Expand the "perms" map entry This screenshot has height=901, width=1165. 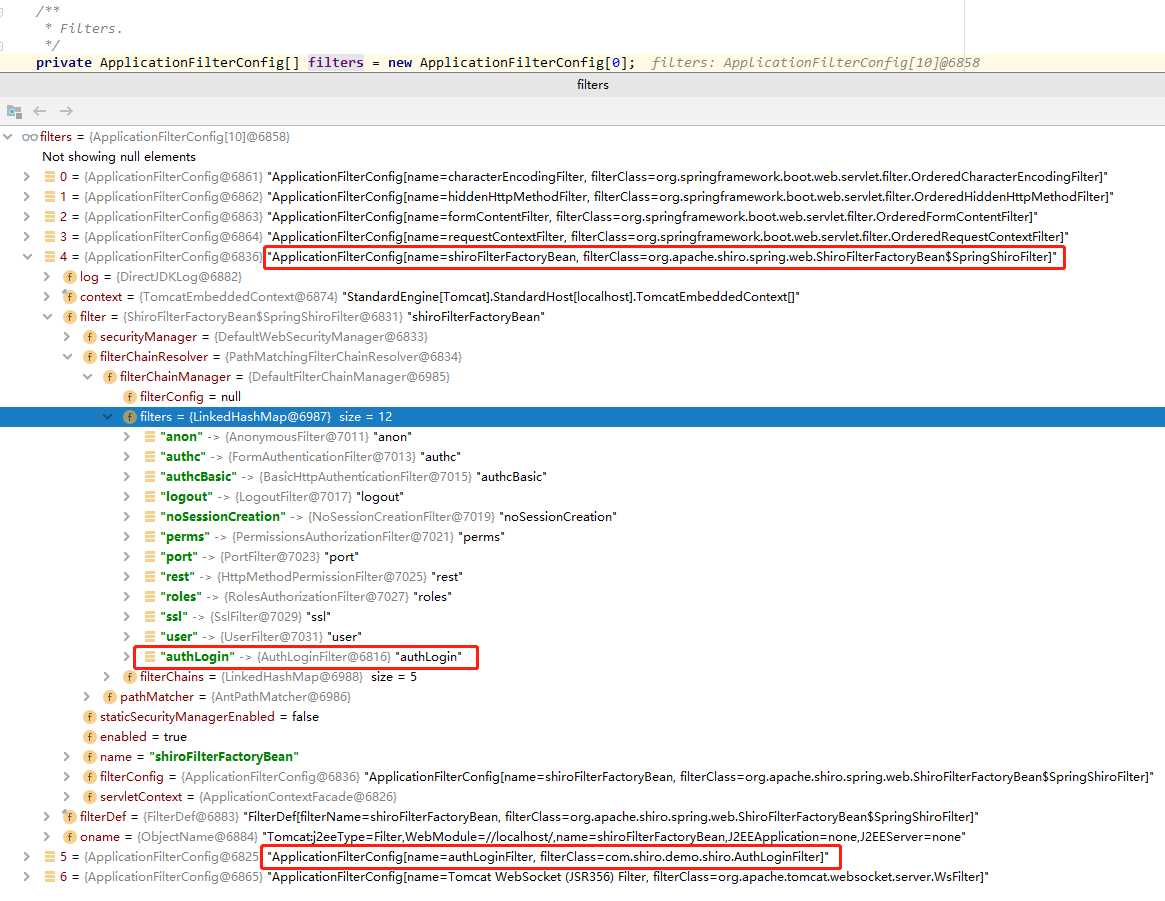tap(127, 537)
